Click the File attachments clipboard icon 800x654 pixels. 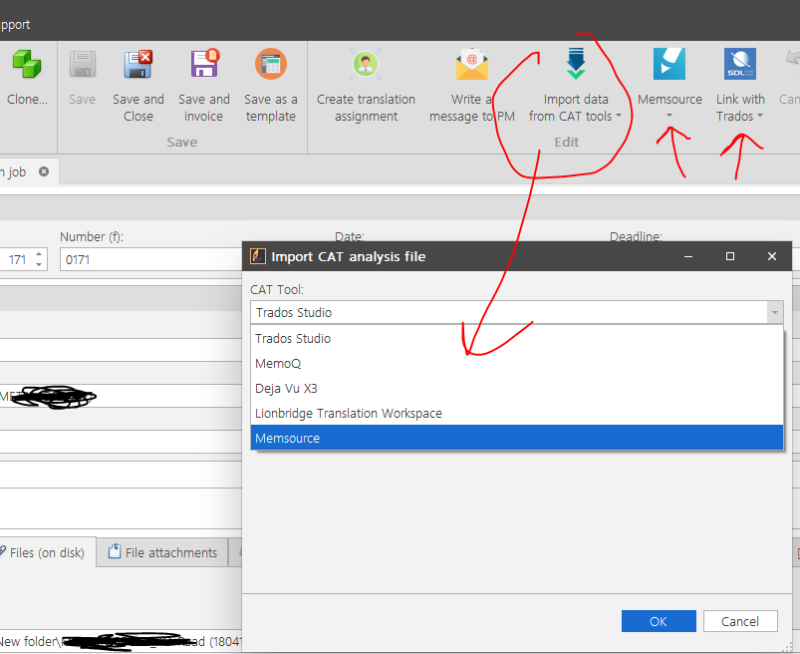(115, 551)
